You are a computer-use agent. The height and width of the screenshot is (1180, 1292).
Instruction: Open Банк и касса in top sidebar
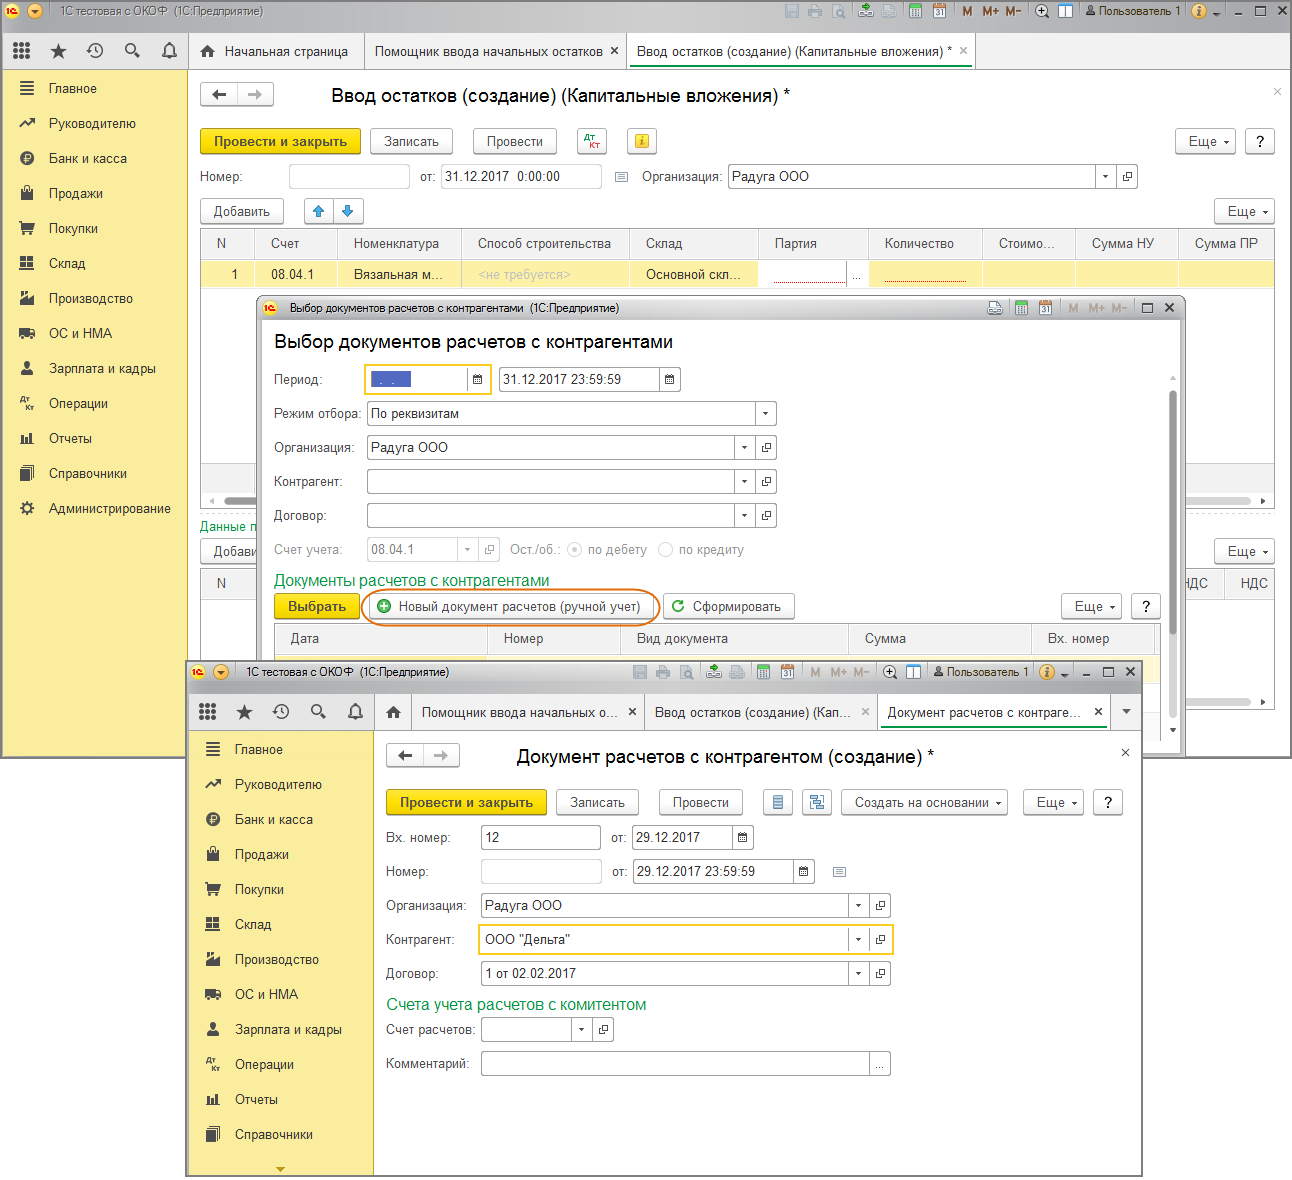click(87, 158)
